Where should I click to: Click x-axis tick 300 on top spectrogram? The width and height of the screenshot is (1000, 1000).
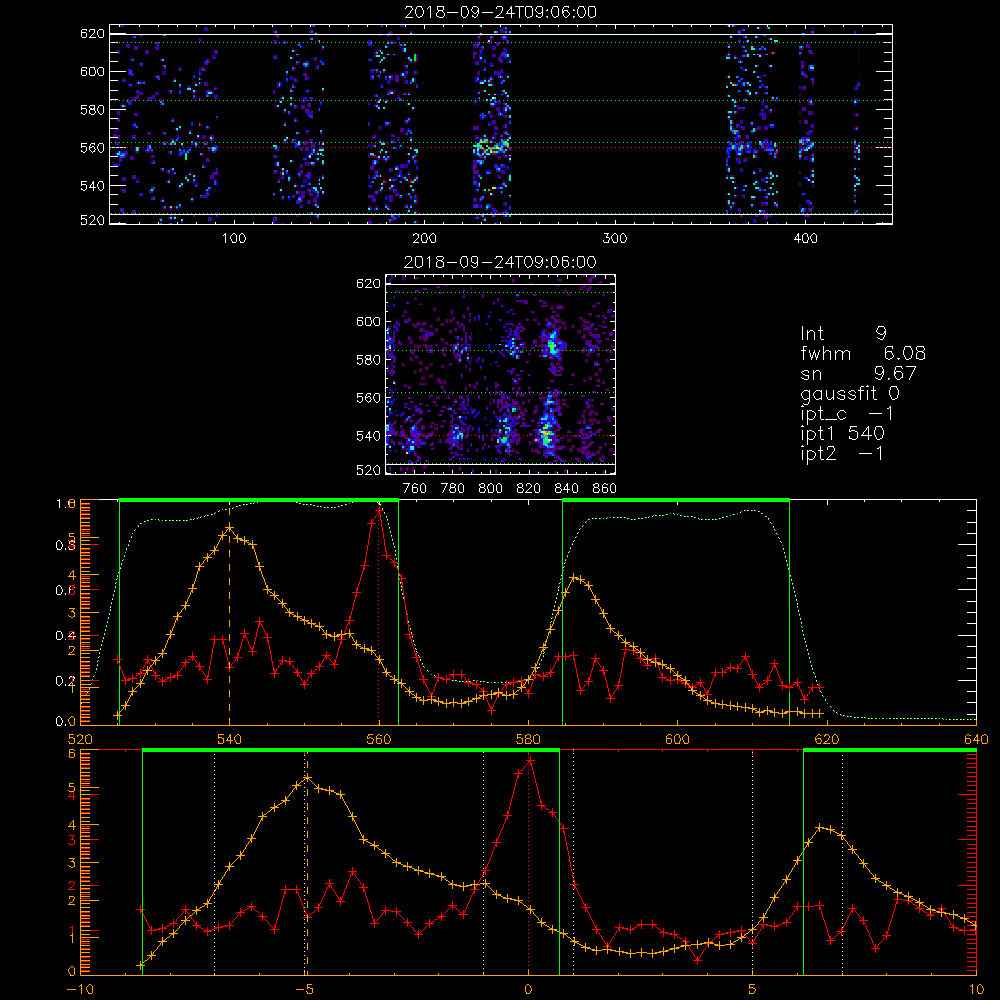pyautogui.click(x=615, y=239)
